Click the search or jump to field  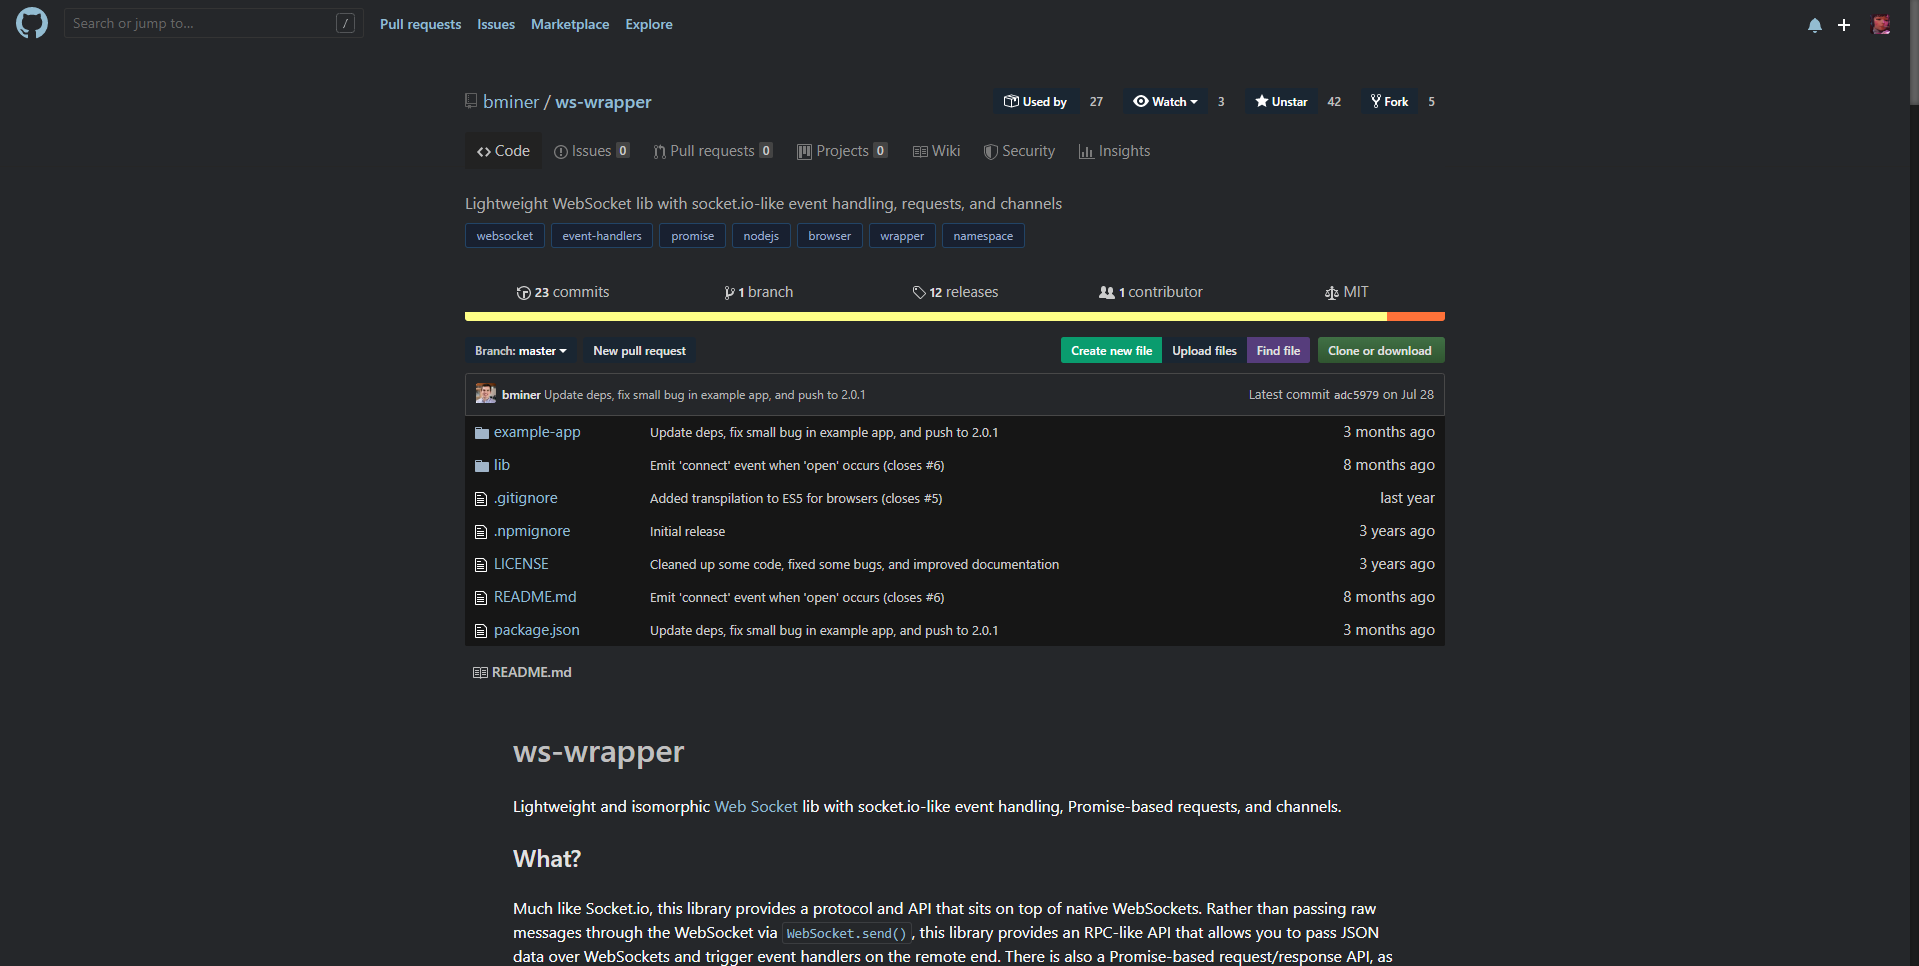[x=200, y=22]
